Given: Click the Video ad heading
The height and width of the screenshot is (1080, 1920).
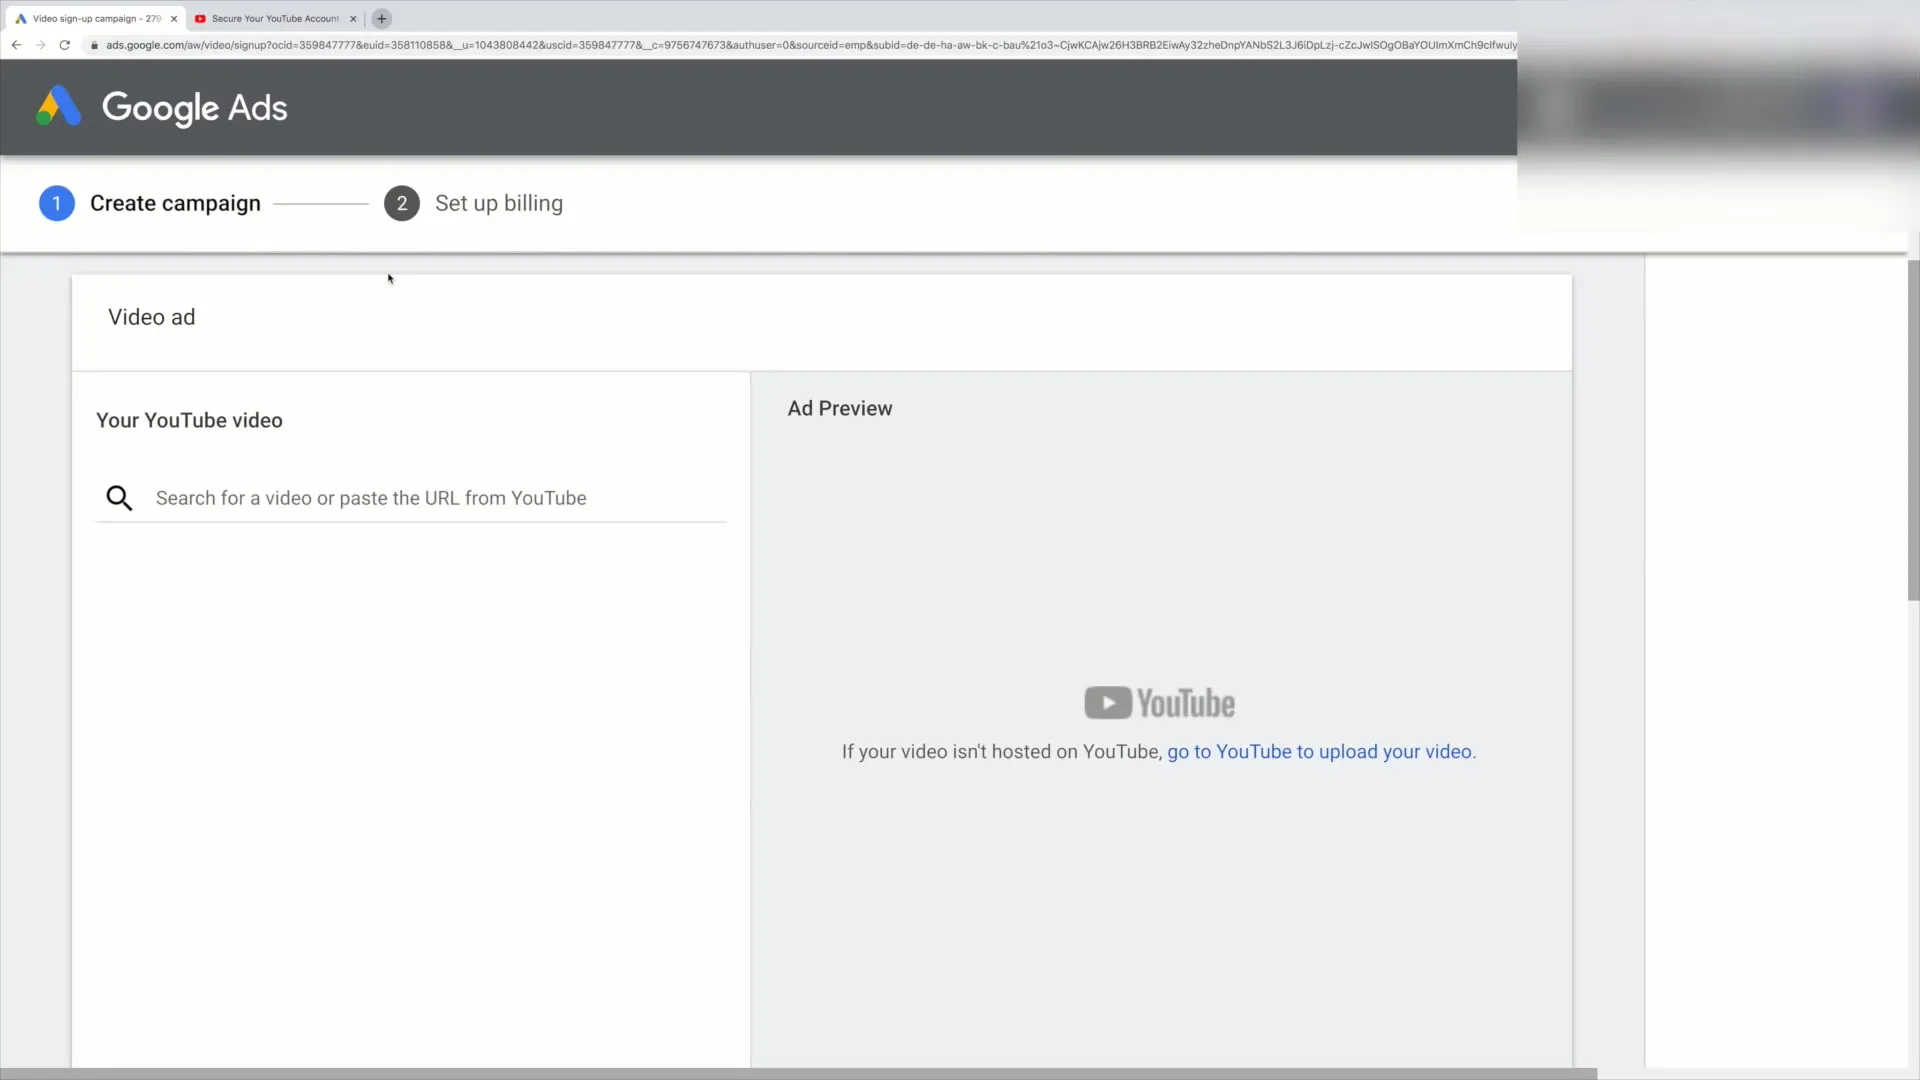Looking at the screenshot, I should [x=152, y=317].
